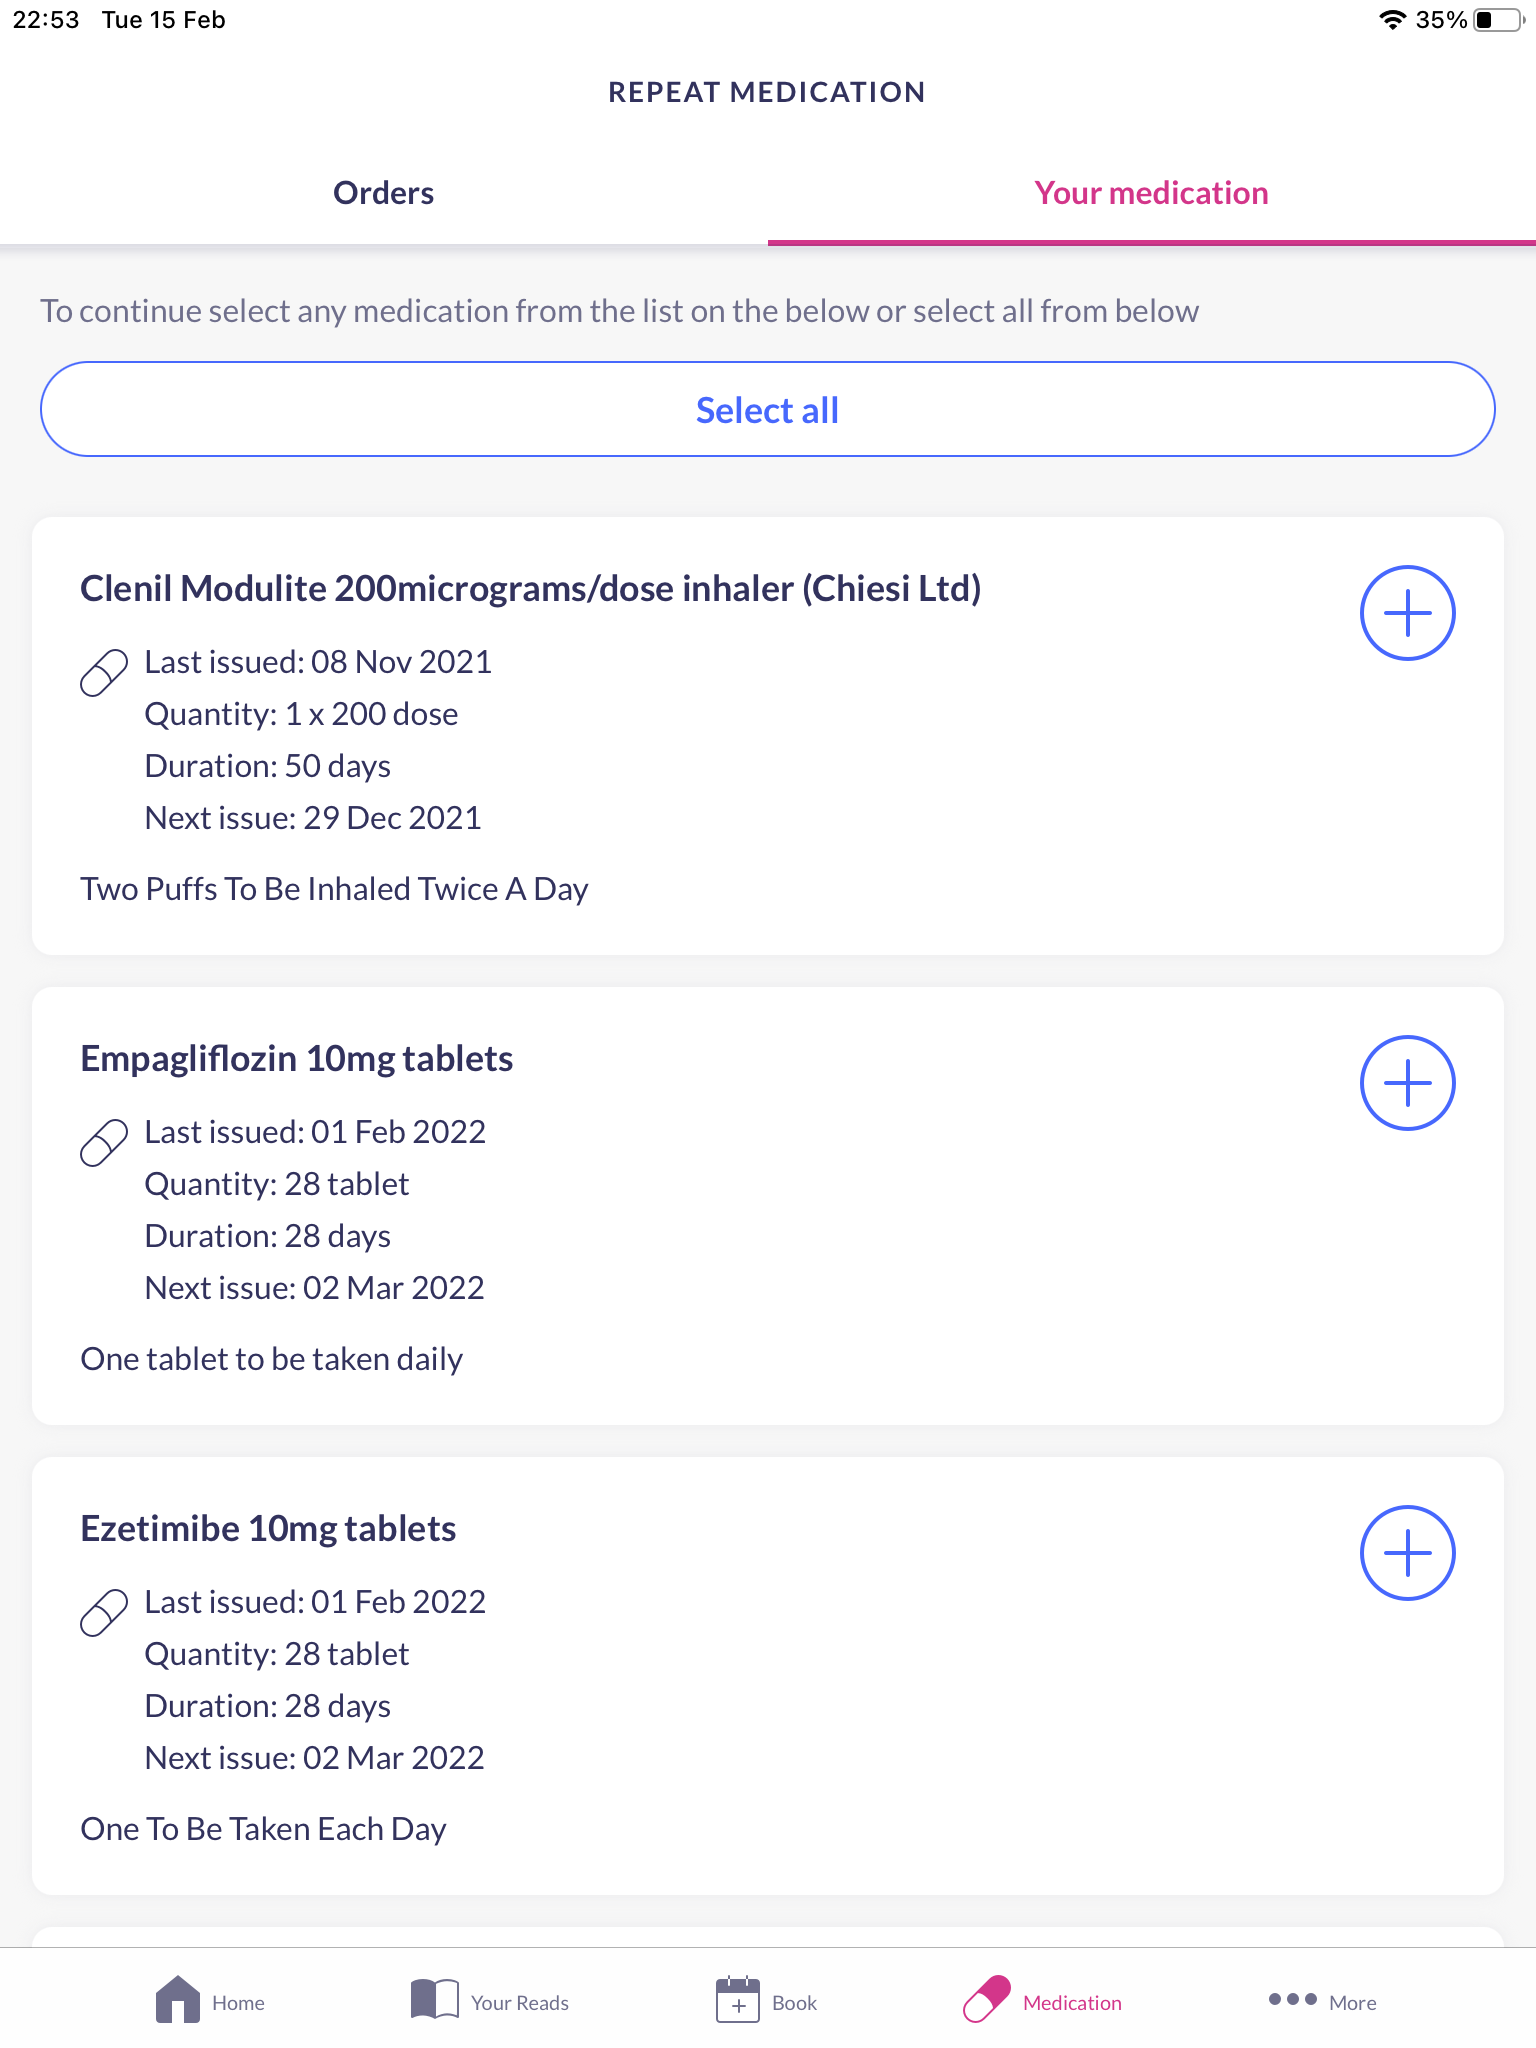Tap the Repeat Medication page header
This screenshot has height=2048, width=1536.
(767, 92)
